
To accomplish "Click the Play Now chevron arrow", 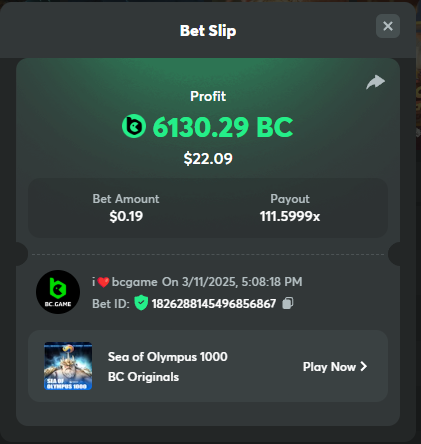I will (364, 367).
